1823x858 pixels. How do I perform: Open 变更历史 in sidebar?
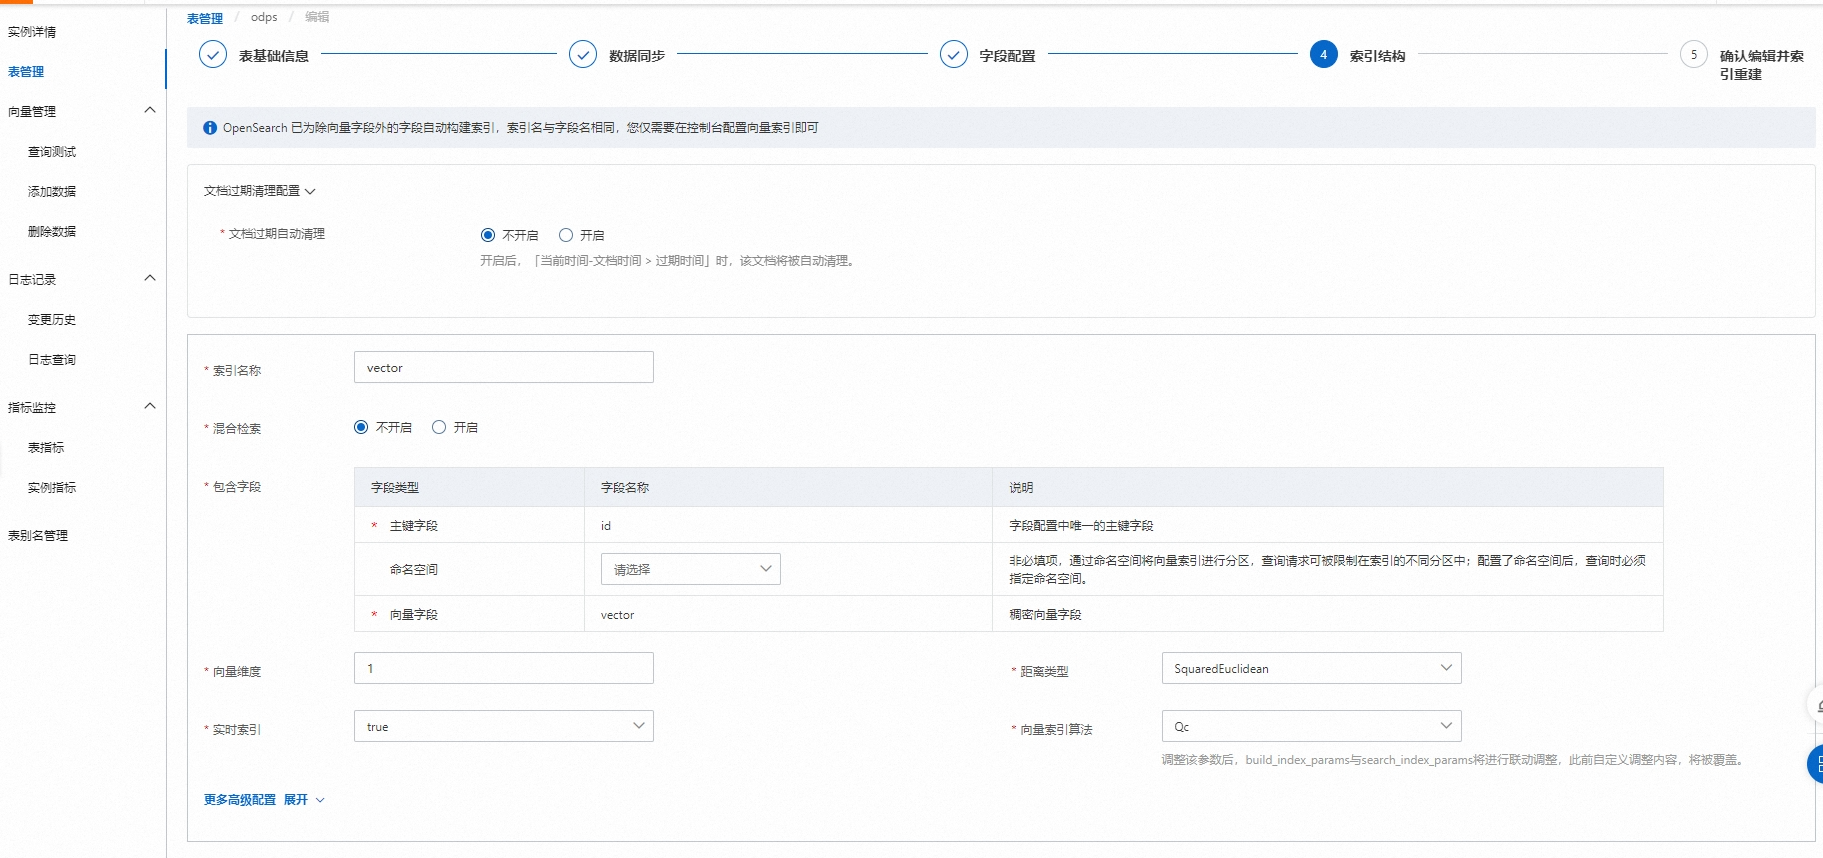52,320
